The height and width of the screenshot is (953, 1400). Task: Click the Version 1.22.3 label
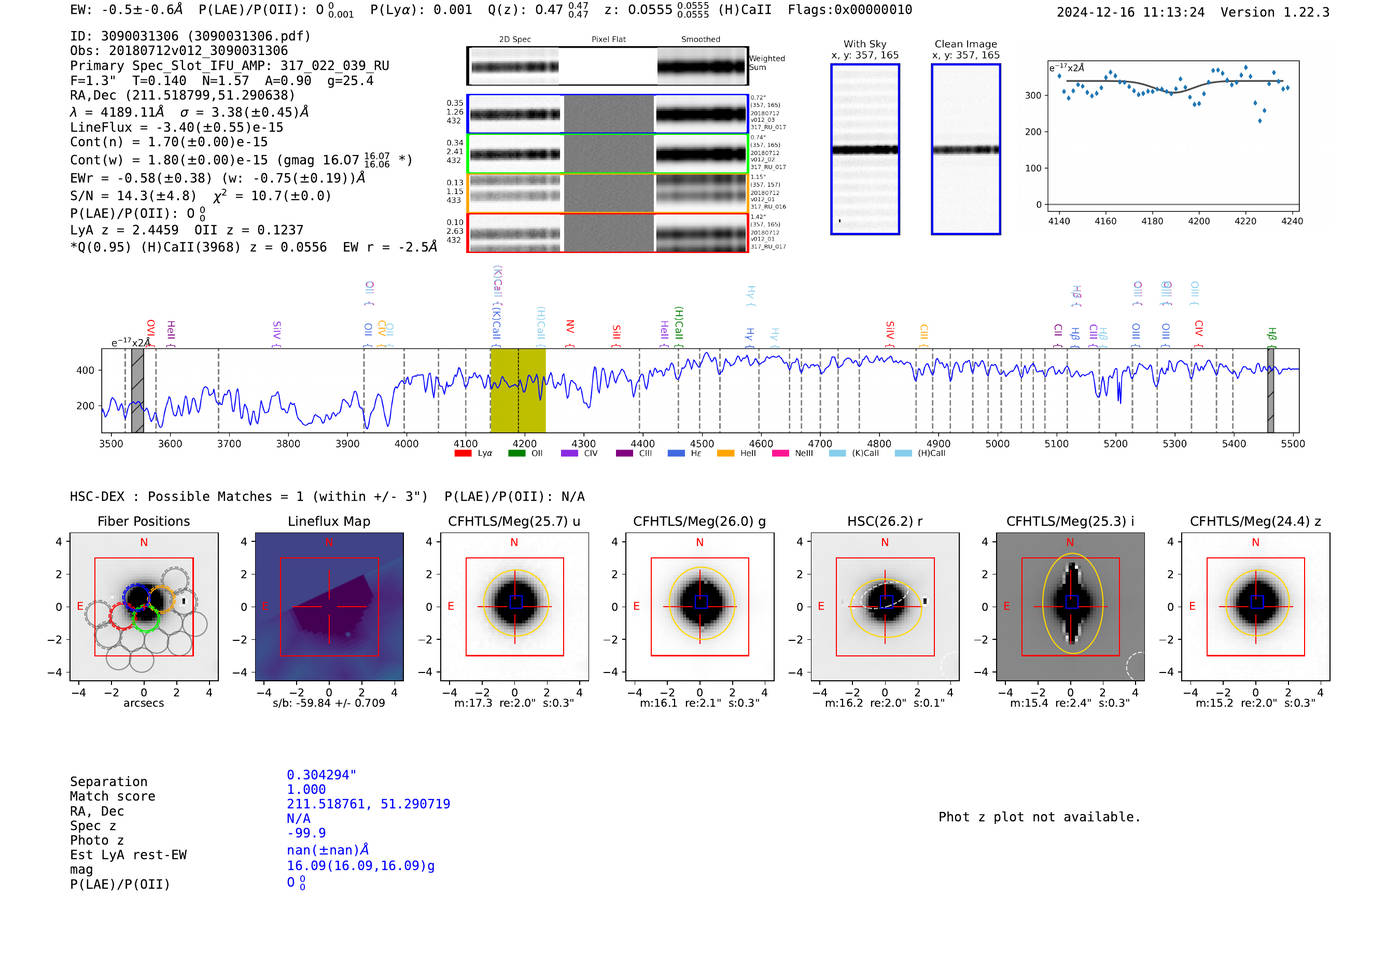pyautogui.click(x=1275, y=12)
